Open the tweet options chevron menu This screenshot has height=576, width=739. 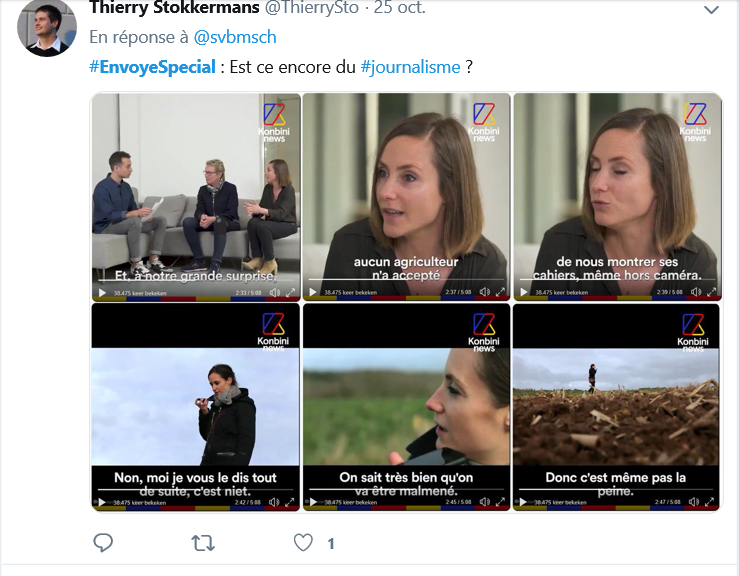pos(711,10)
